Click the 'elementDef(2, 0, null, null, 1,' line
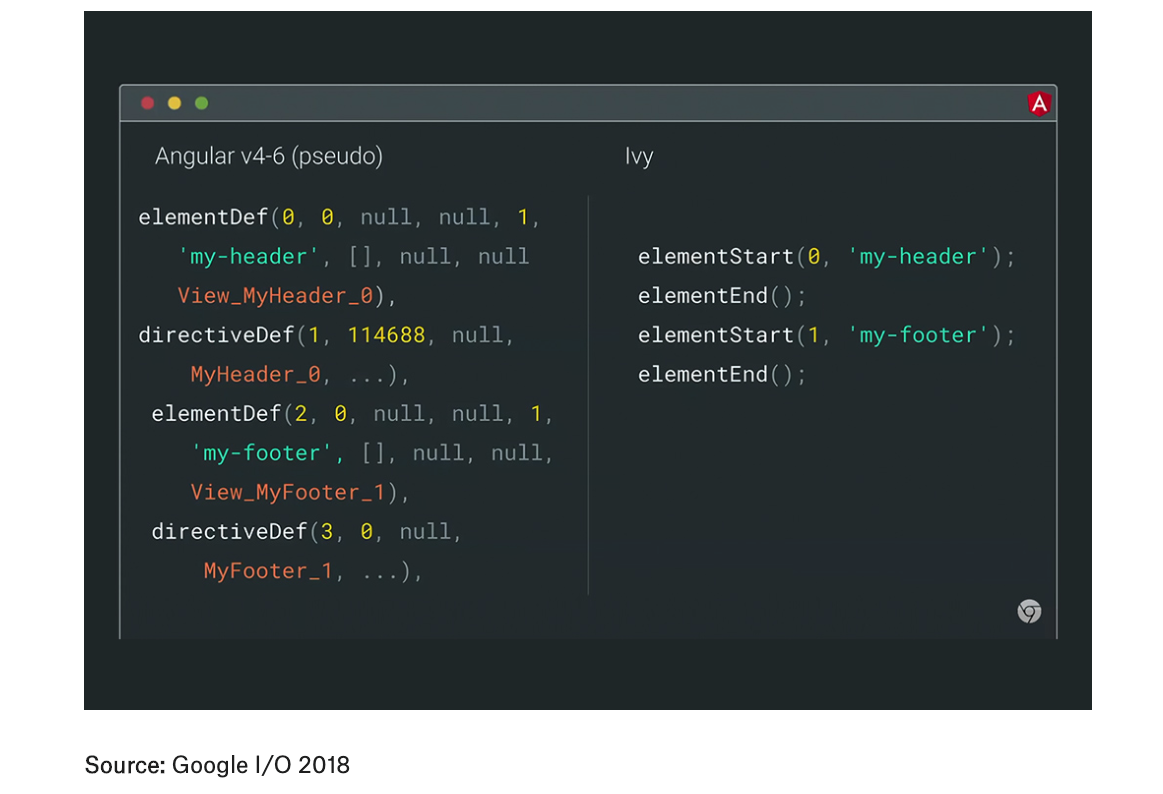Screen dimensions: 1163x794 352,414
